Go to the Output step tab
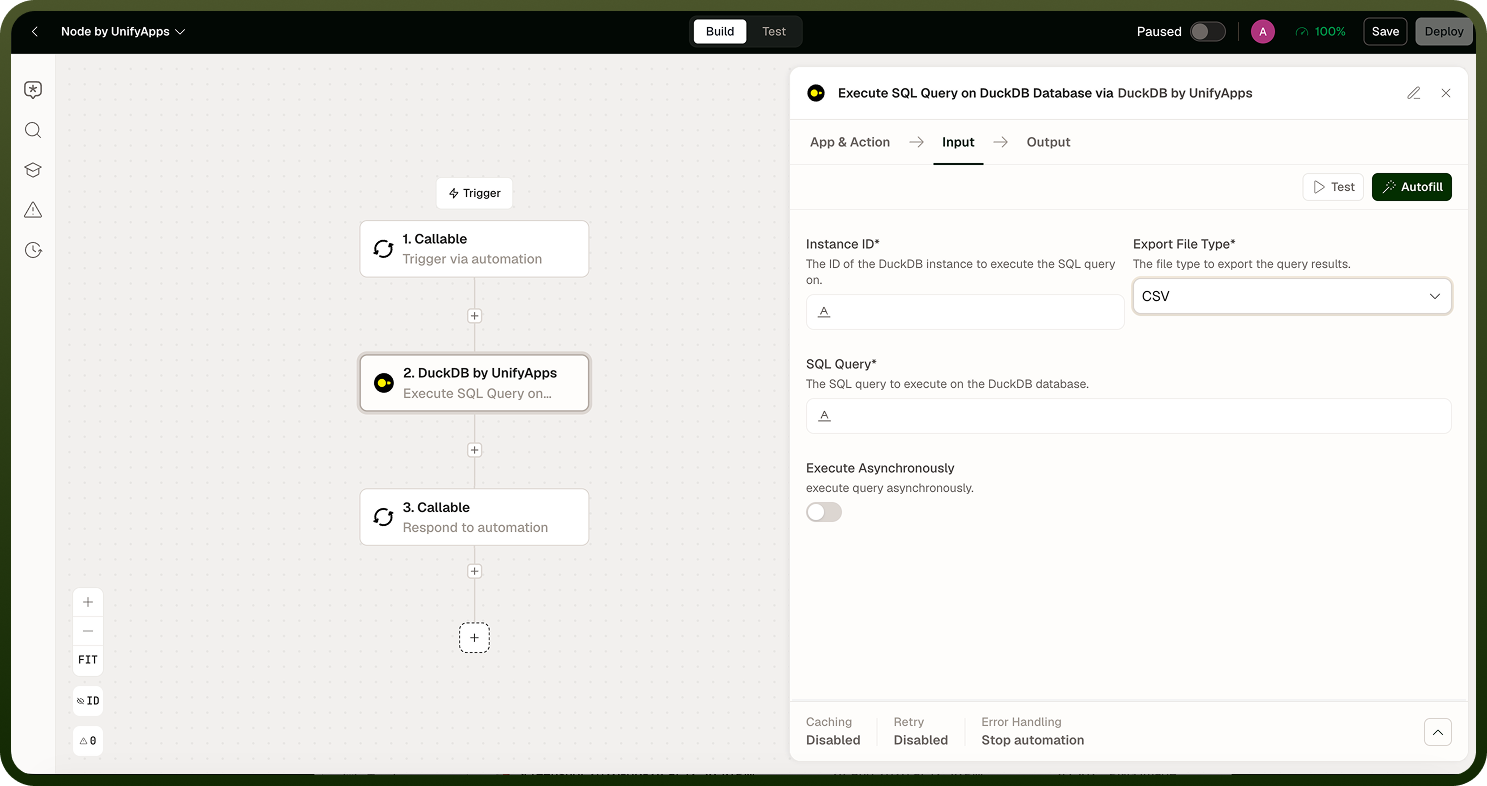The width and height of the screenshot is (1487, 786). (1048, 142)
